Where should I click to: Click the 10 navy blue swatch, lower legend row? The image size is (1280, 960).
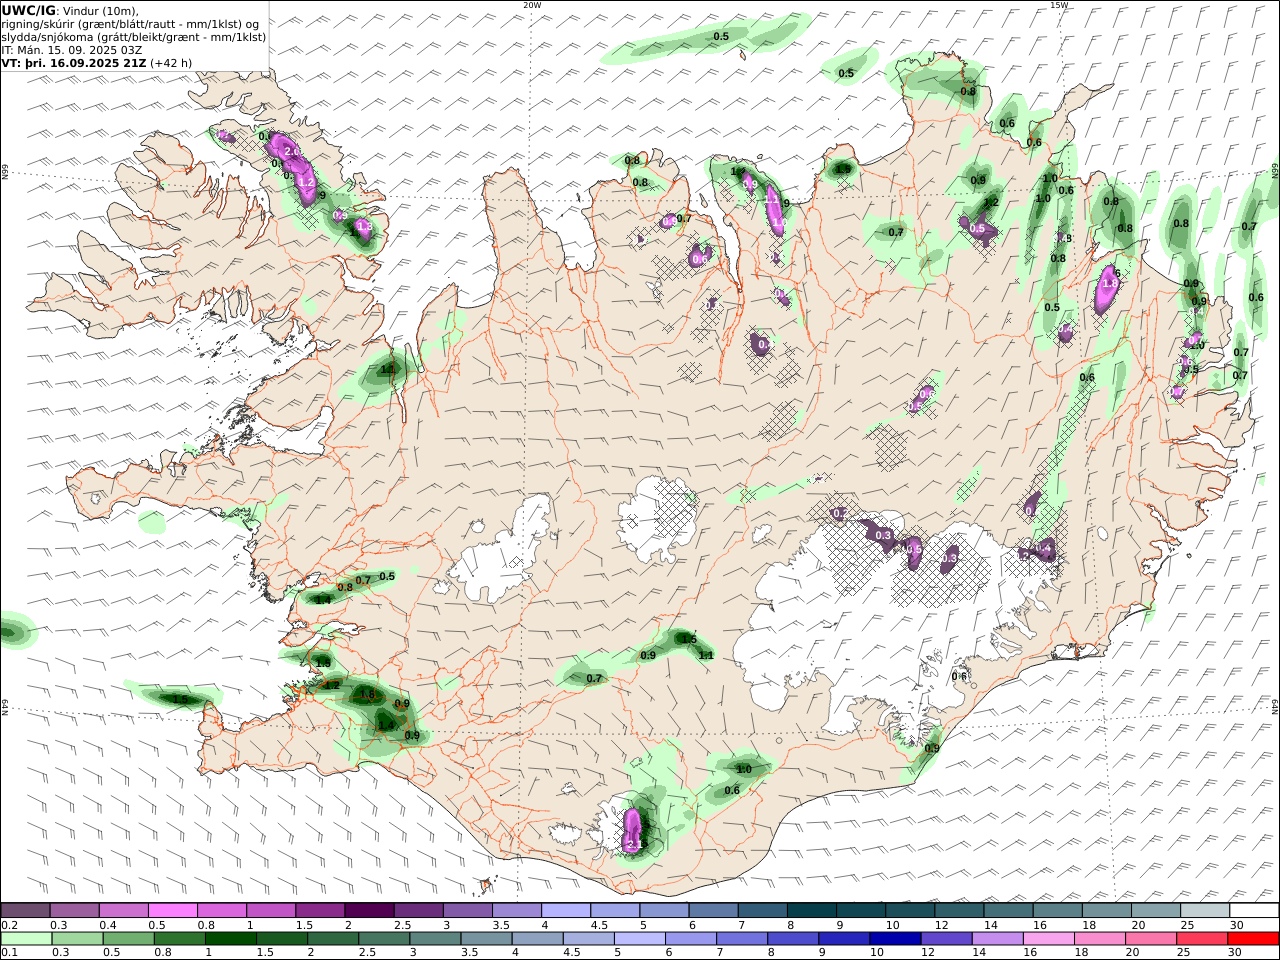tap(895, 939)
